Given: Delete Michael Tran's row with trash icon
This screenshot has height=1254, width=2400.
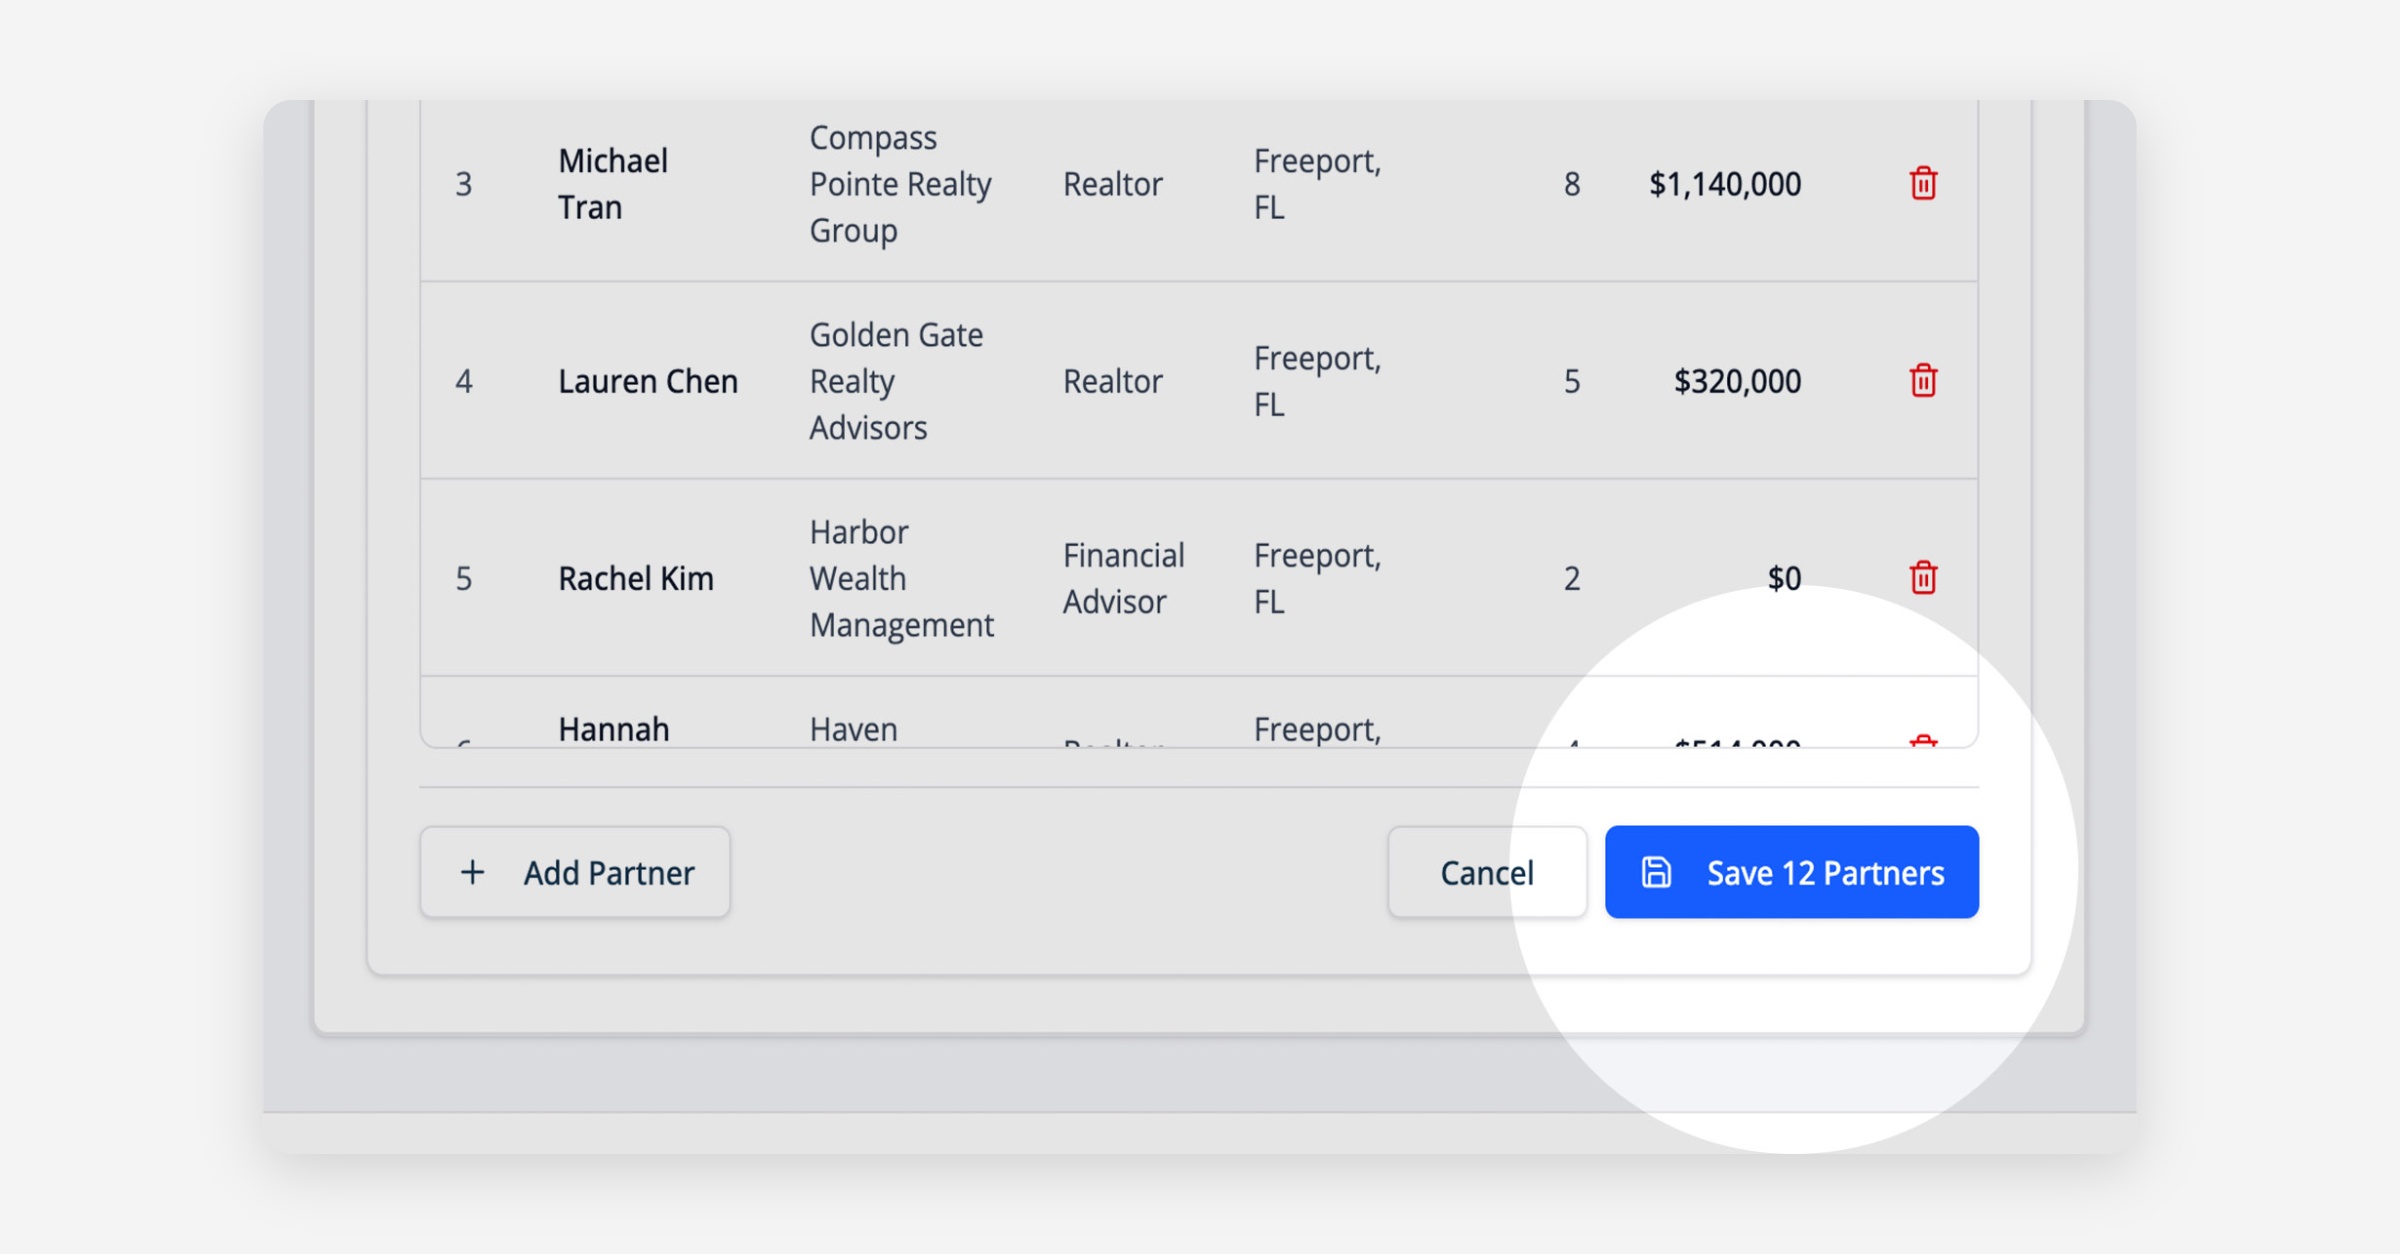Looking at the screenshot, I should pos(1922,184).
